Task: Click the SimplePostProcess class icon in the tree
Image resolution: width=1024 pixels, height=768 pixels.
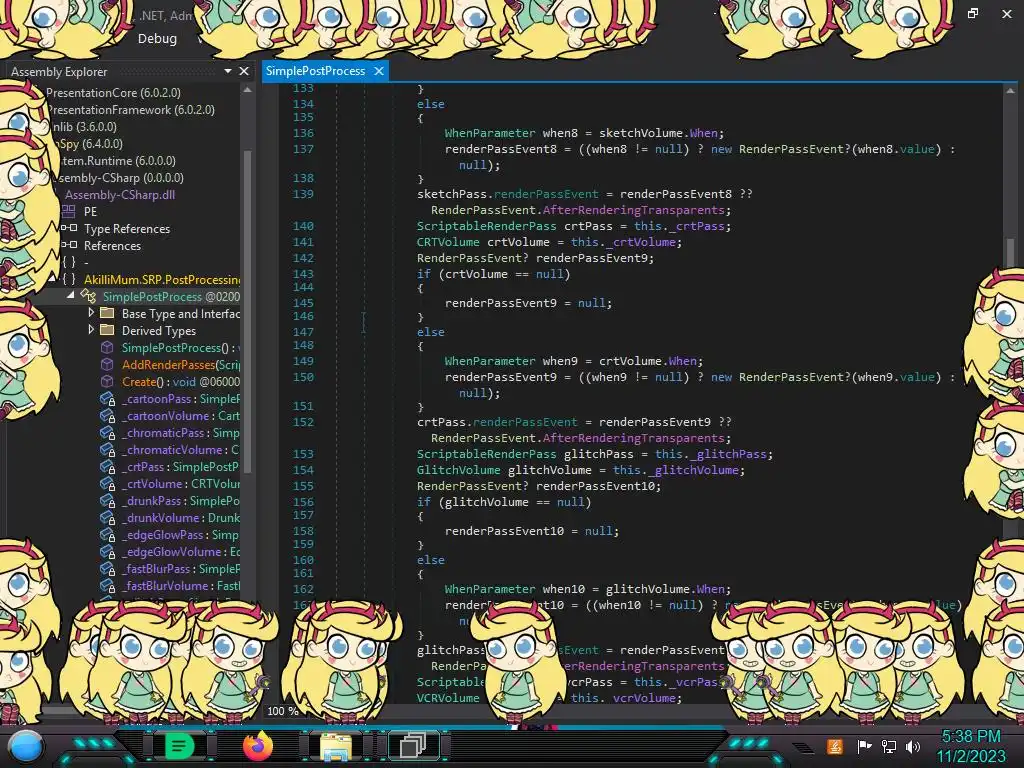Action: click(x=88, y=296)
